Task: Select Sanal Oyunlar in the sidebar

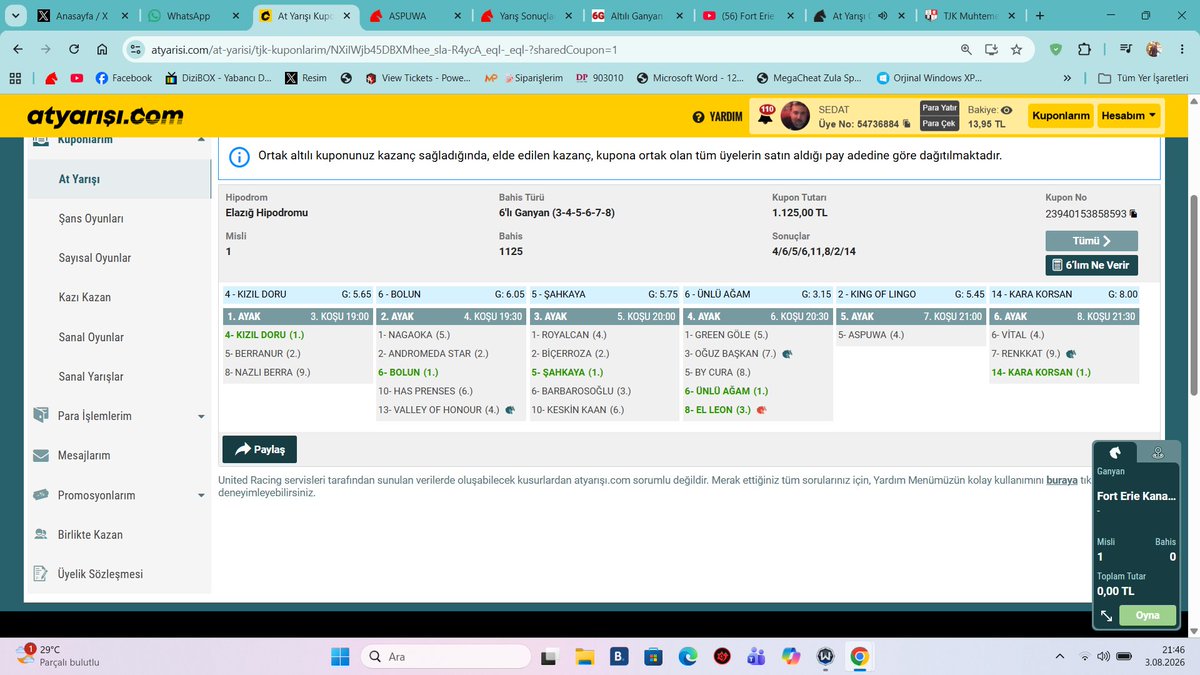Action: point(91,337)
